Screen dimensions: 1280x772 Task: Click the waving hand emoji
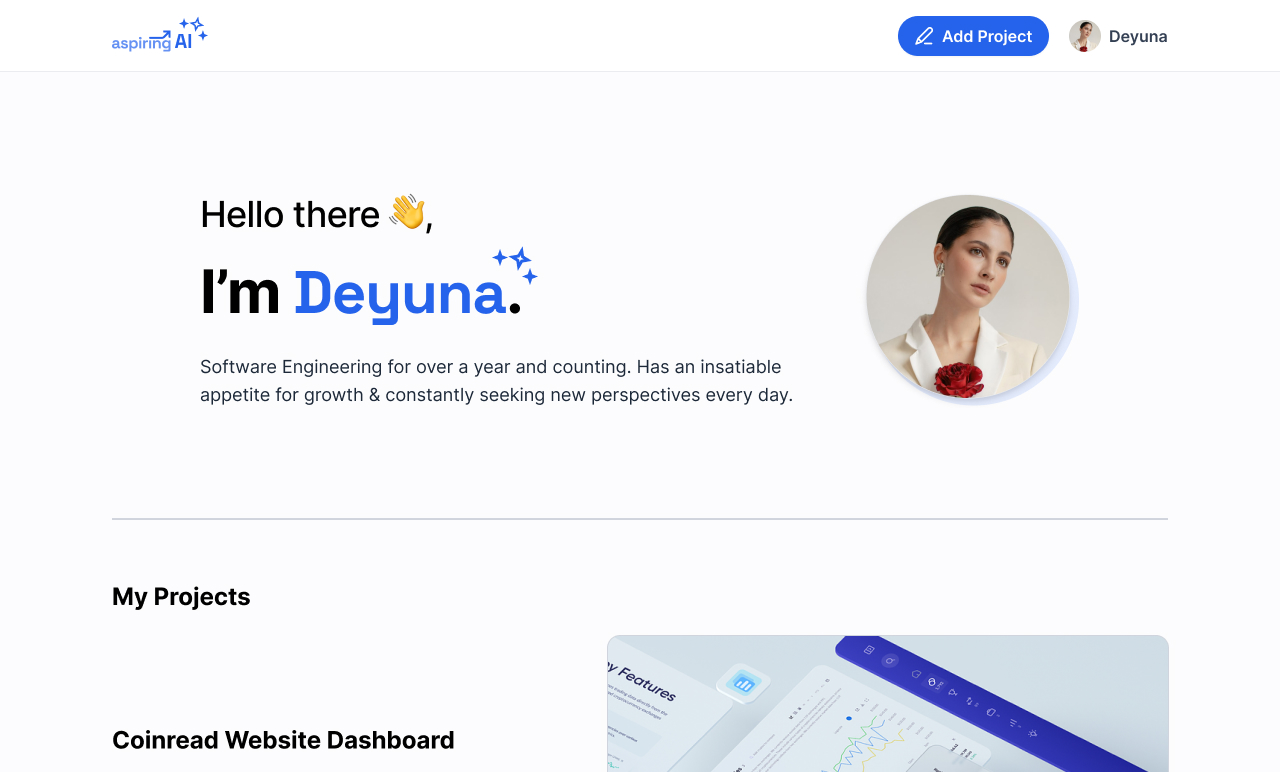pyautogui.click(x=407, y=212)
